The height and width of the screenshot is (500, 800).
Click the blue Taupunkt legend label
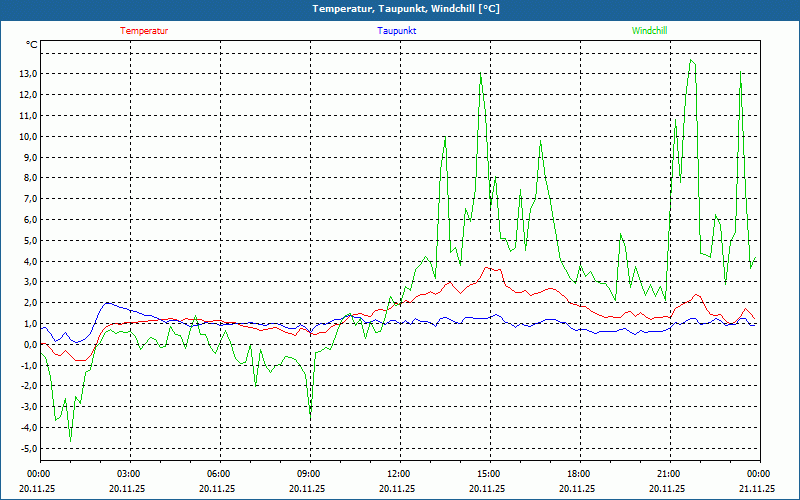click(x=397, y=31)
